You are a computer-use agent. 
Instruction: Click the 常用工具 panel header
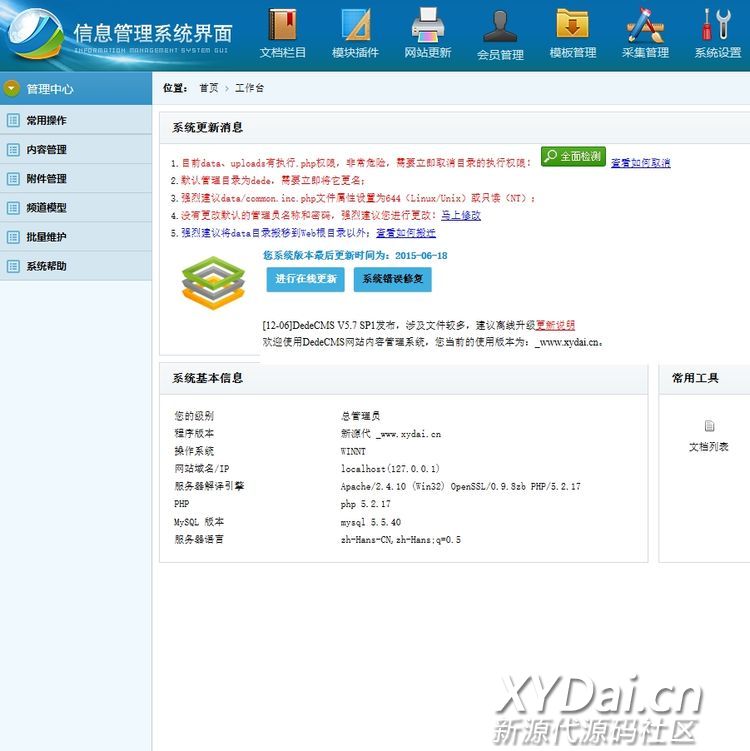tap(695, 378)
